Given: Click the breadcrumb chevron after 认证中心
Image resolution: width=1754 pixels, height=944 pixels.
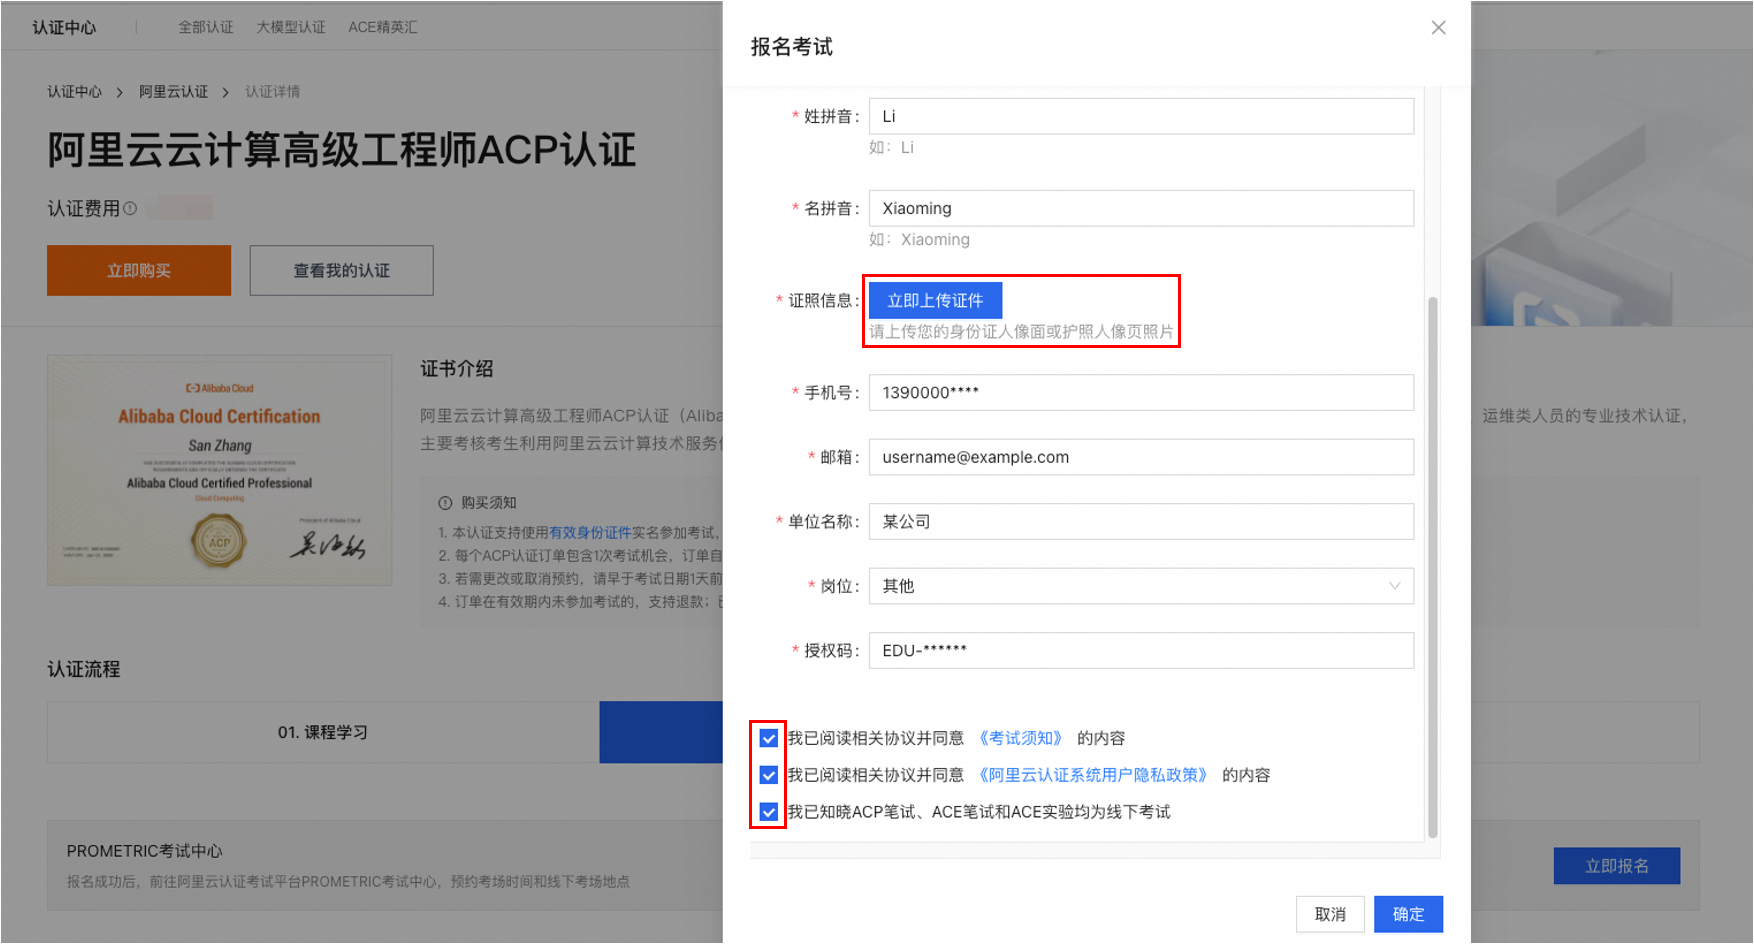Looking at the screenshot, I should click(x=120, y=92).
